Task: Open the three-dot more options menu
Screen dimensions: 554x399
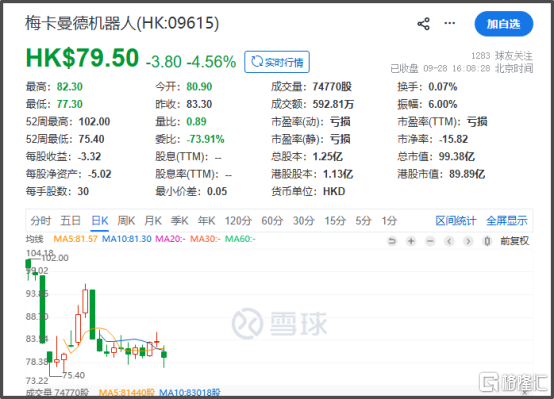Action: [449, 23]
